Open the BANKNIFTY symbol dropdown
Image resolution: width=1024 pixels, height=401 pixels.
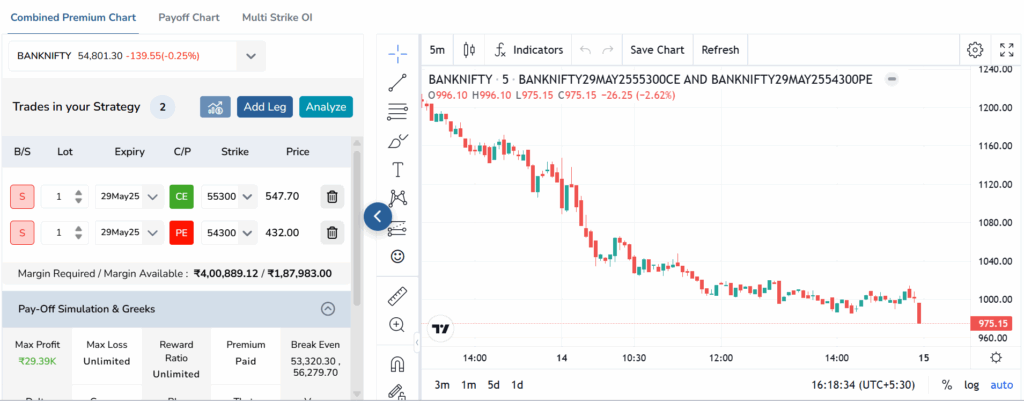click(251, 56)
